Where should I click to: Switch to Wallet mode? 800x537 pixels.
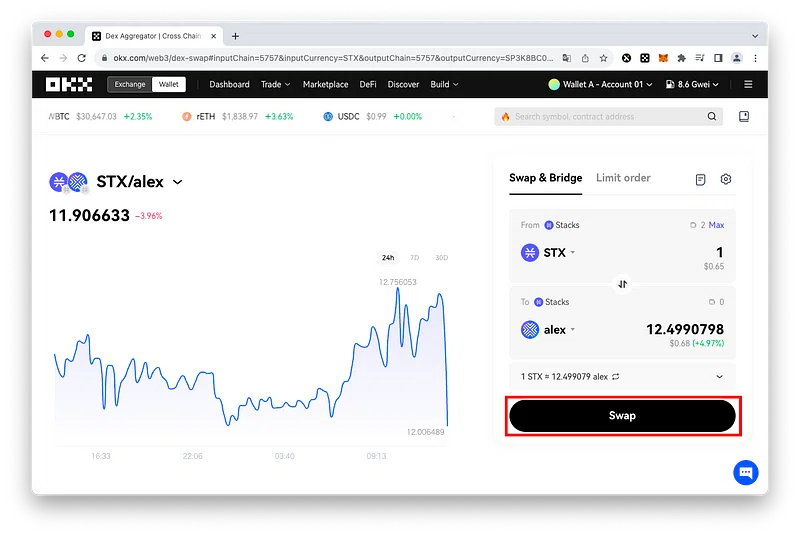[168, 84]
